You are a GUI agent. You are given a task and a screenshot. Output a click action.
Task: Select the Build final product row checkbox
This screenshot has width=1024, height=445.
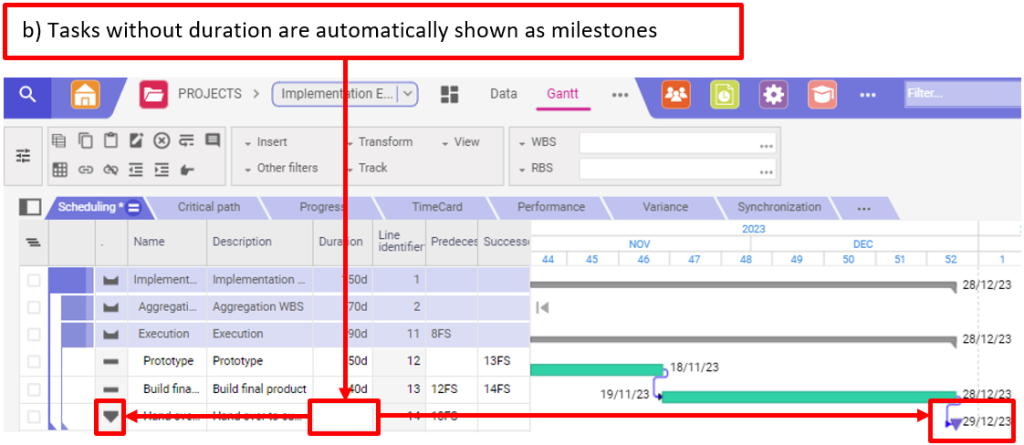(x=34, y=388)
